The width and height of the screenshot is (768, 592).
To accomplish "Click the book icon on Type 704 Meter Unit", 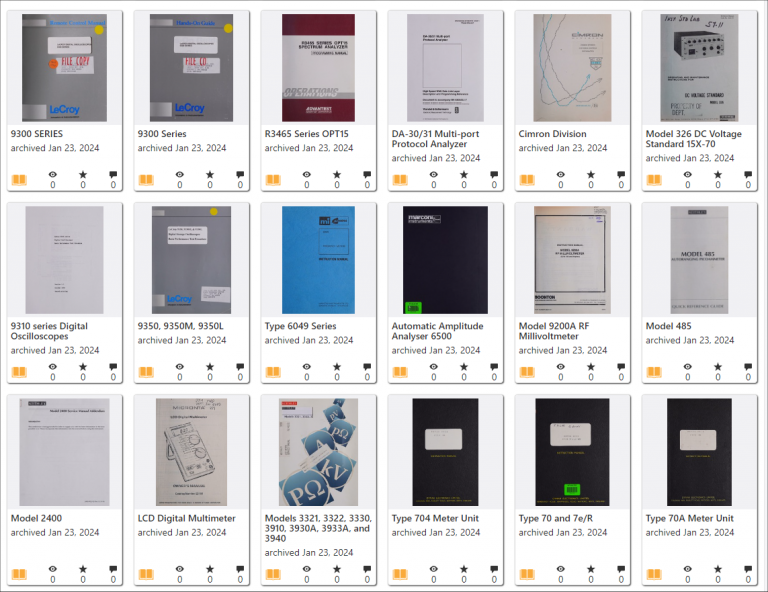I will [x=400, y=574].
